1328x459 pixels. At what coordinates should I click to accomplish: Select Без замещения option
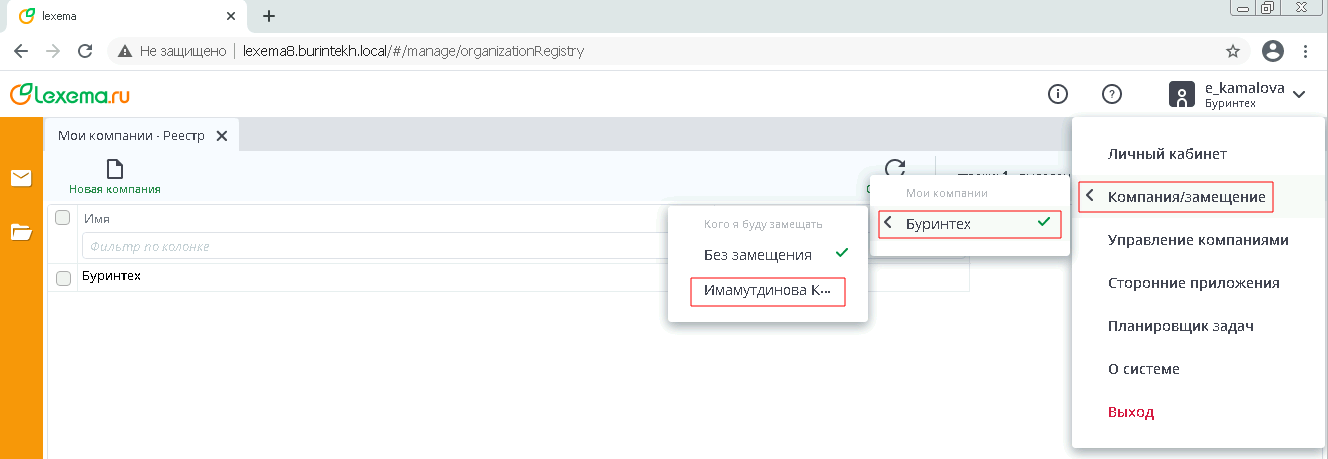[x=758, y=255]
